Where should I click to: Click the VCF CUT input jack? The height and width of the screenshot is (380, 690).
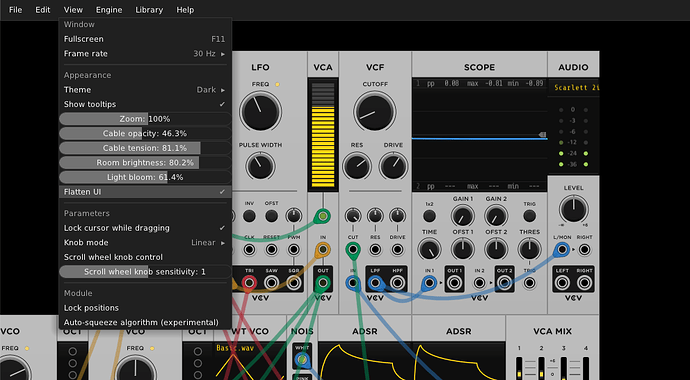(x=352, y=250)
